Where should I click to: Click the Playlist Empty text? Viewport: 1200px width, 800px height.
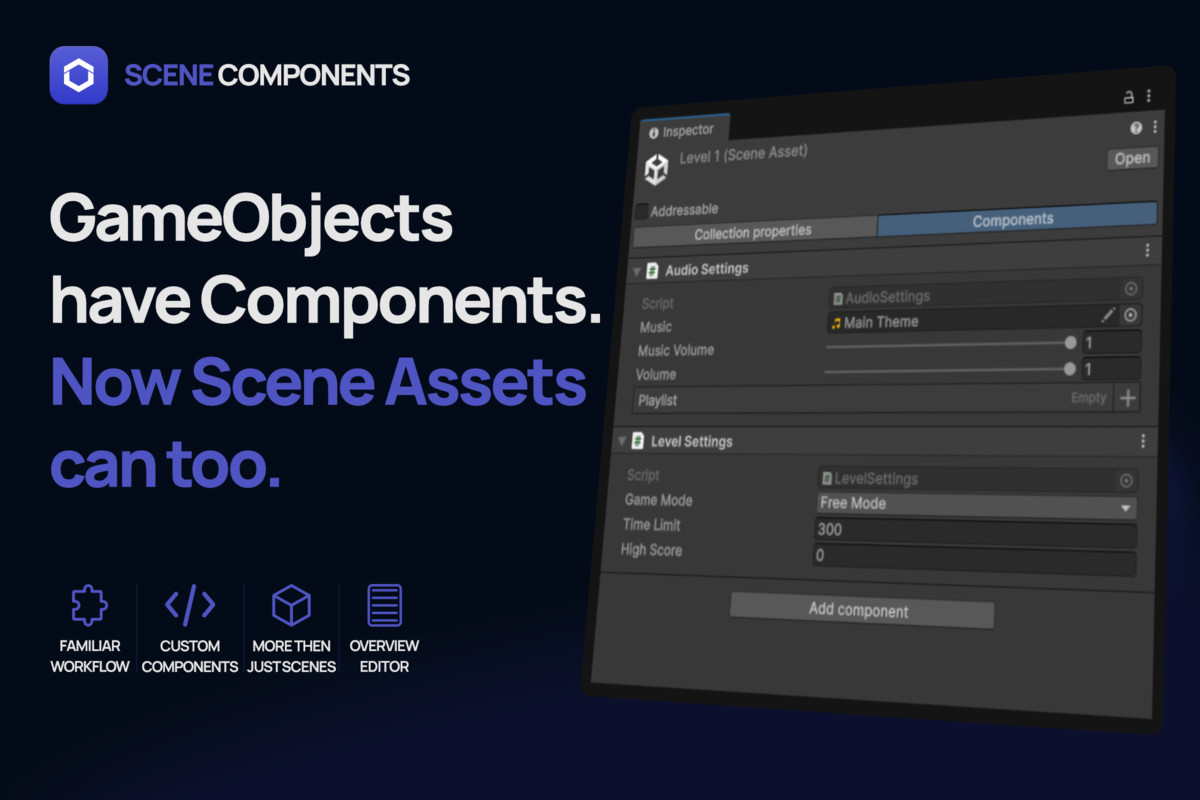(1089, 397)
